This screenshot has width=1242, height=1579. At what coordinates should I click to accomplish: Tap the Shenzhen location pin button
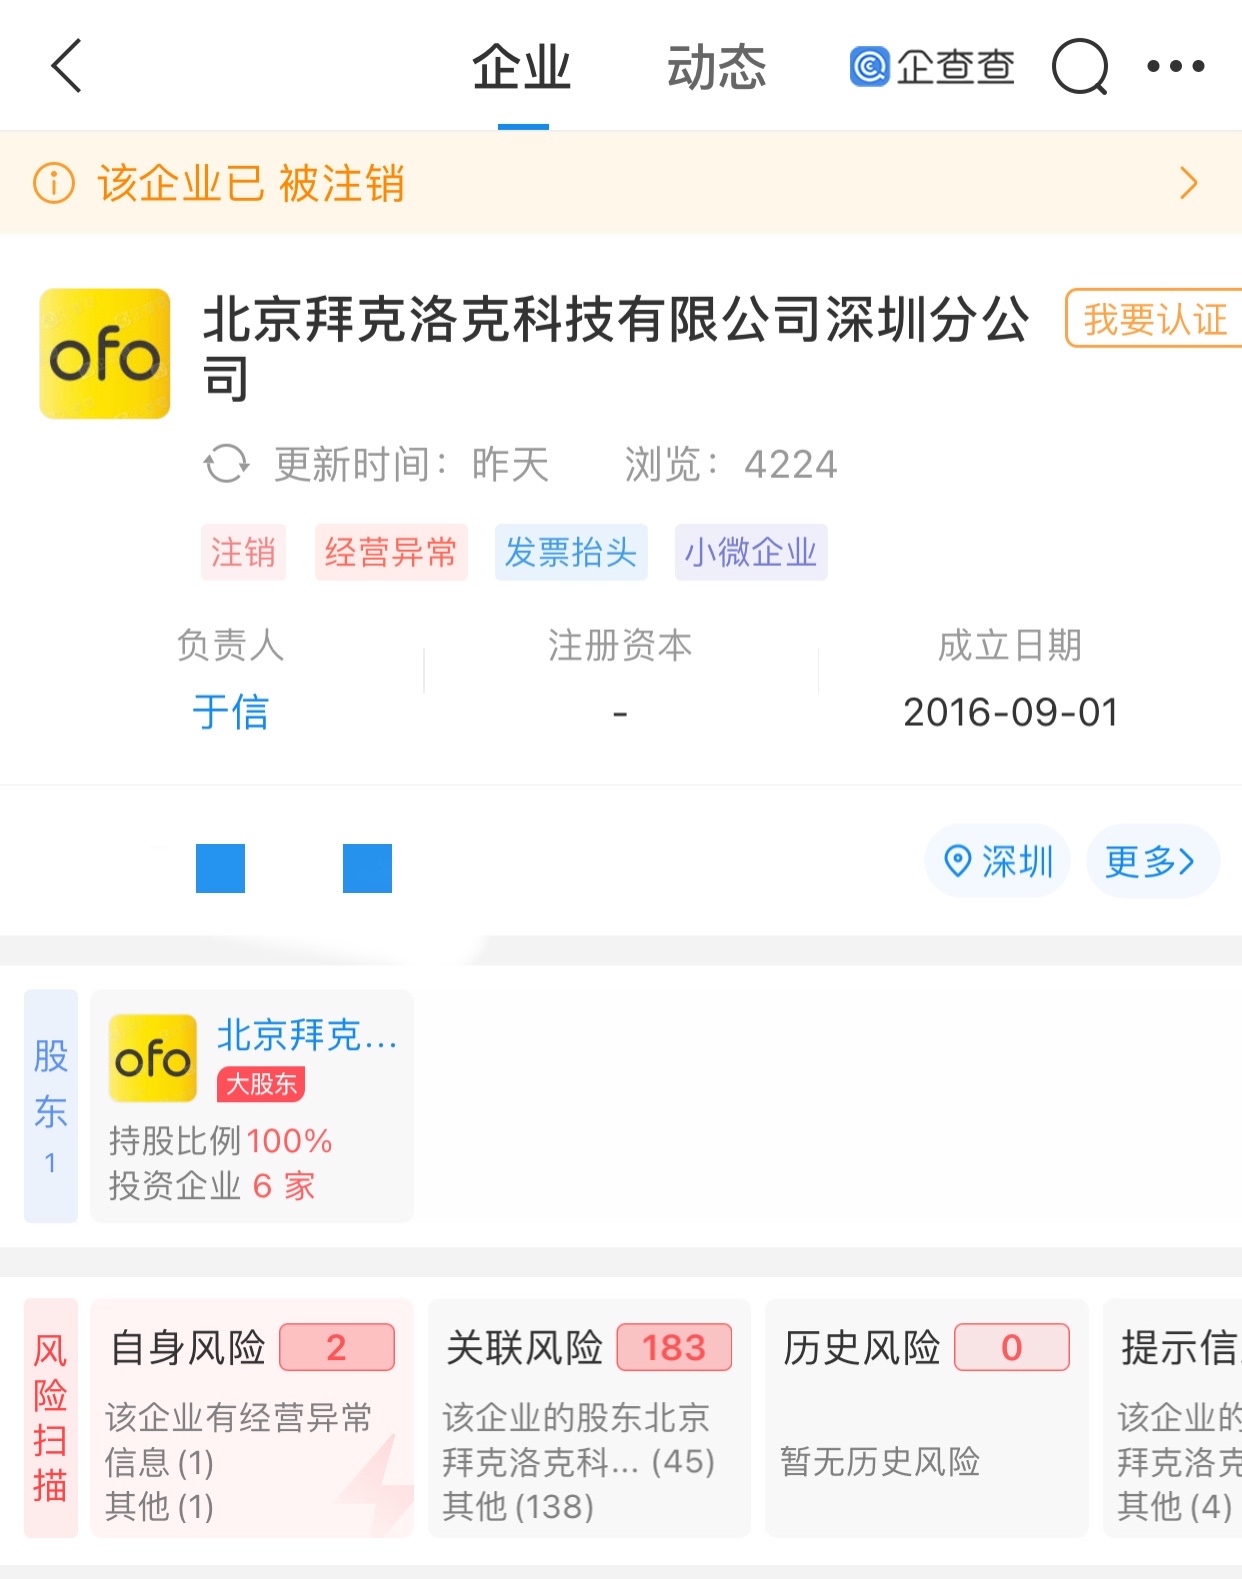pos(997,861)
